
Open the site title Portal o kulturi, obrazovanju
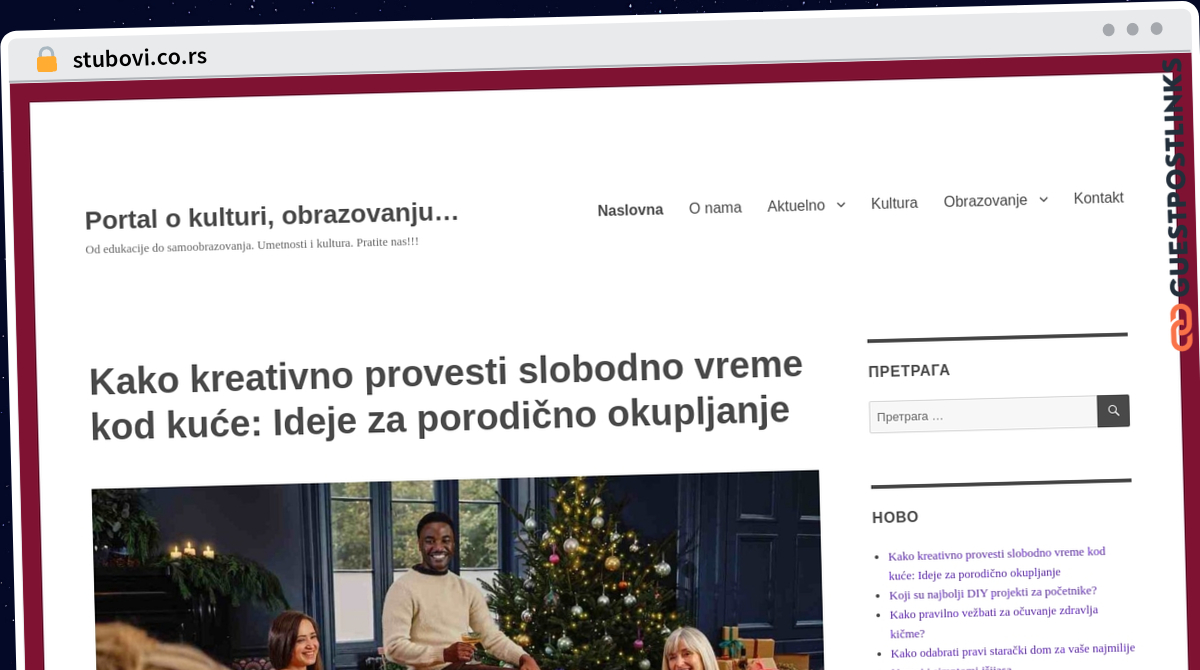tap(272, 216)
